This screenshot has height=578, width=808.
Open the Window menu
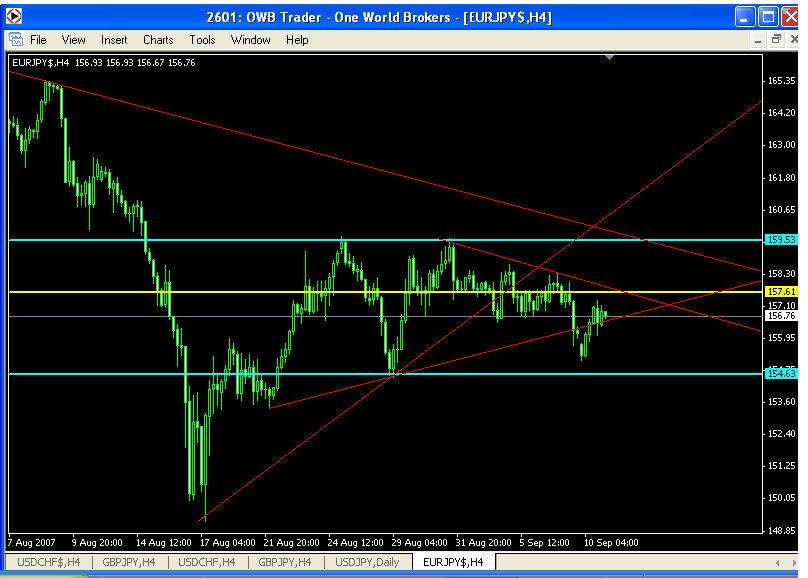[x=250, y=40]
